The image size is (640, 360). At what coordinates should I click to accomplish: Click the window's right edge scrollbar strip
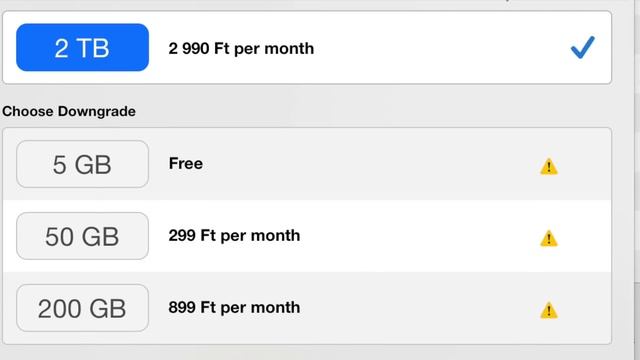637,180
